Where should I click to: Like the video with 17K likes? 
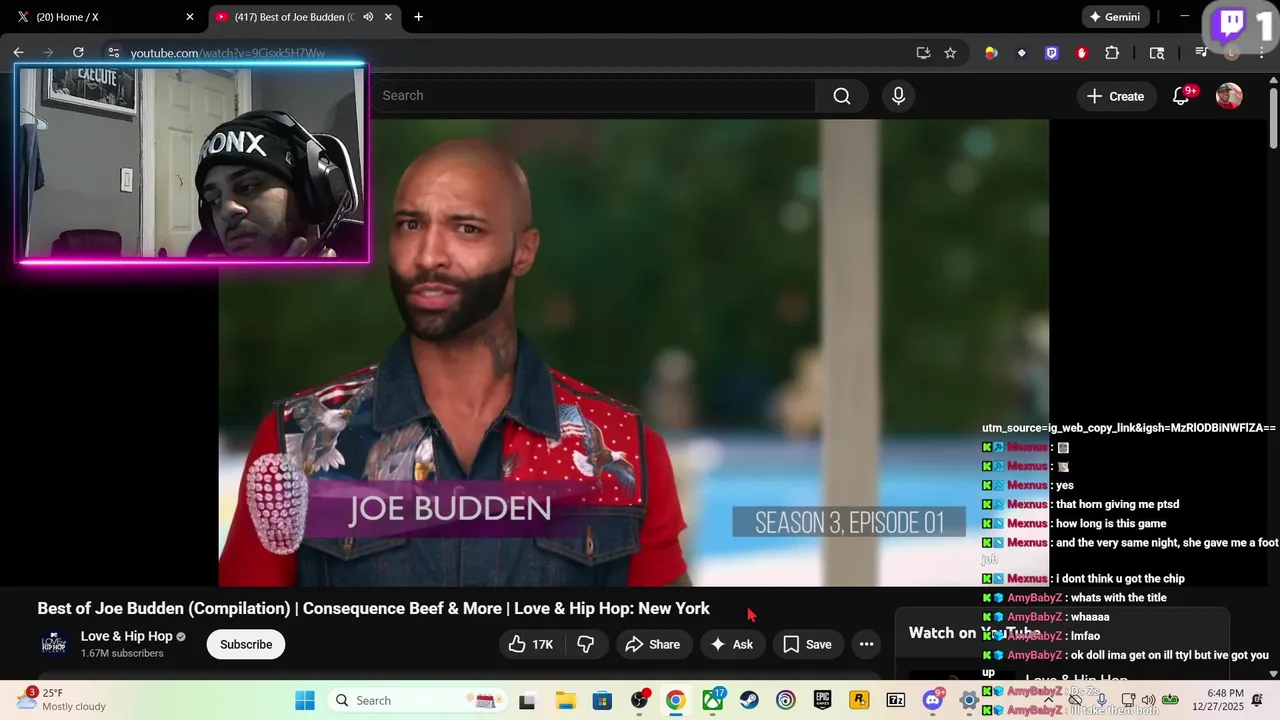531,645
